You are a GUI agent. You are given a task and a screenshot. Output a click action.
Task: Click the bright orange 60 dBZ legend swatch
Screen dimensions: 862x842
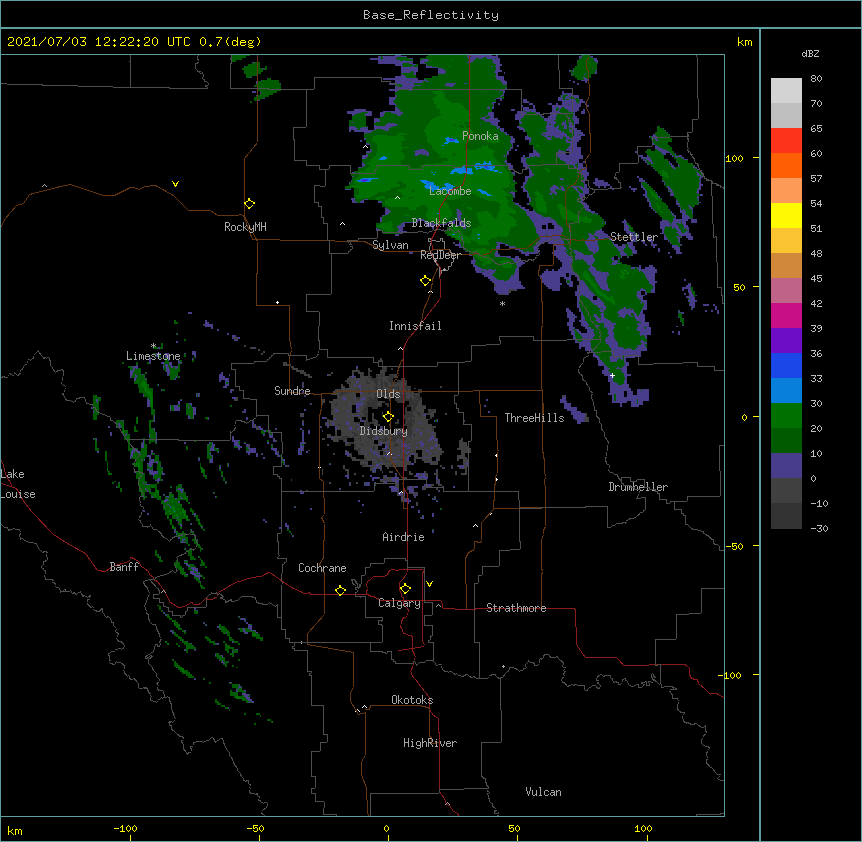[786, 165]
